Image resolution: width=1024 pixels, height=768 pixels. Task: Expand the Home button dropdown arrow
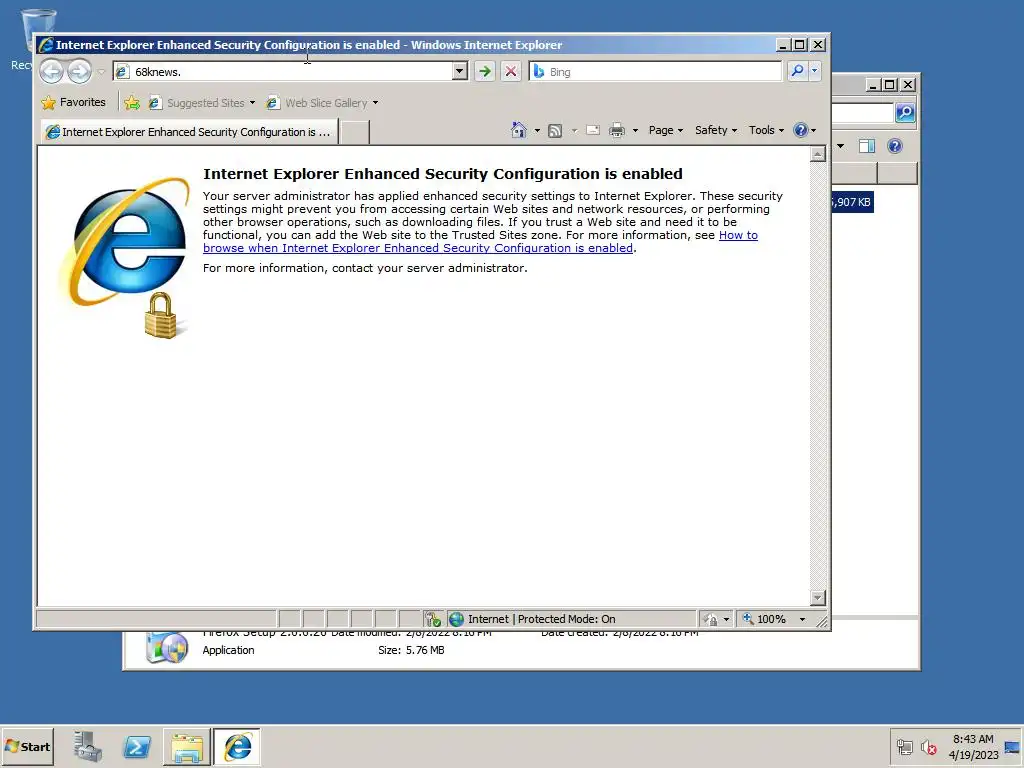537,130
